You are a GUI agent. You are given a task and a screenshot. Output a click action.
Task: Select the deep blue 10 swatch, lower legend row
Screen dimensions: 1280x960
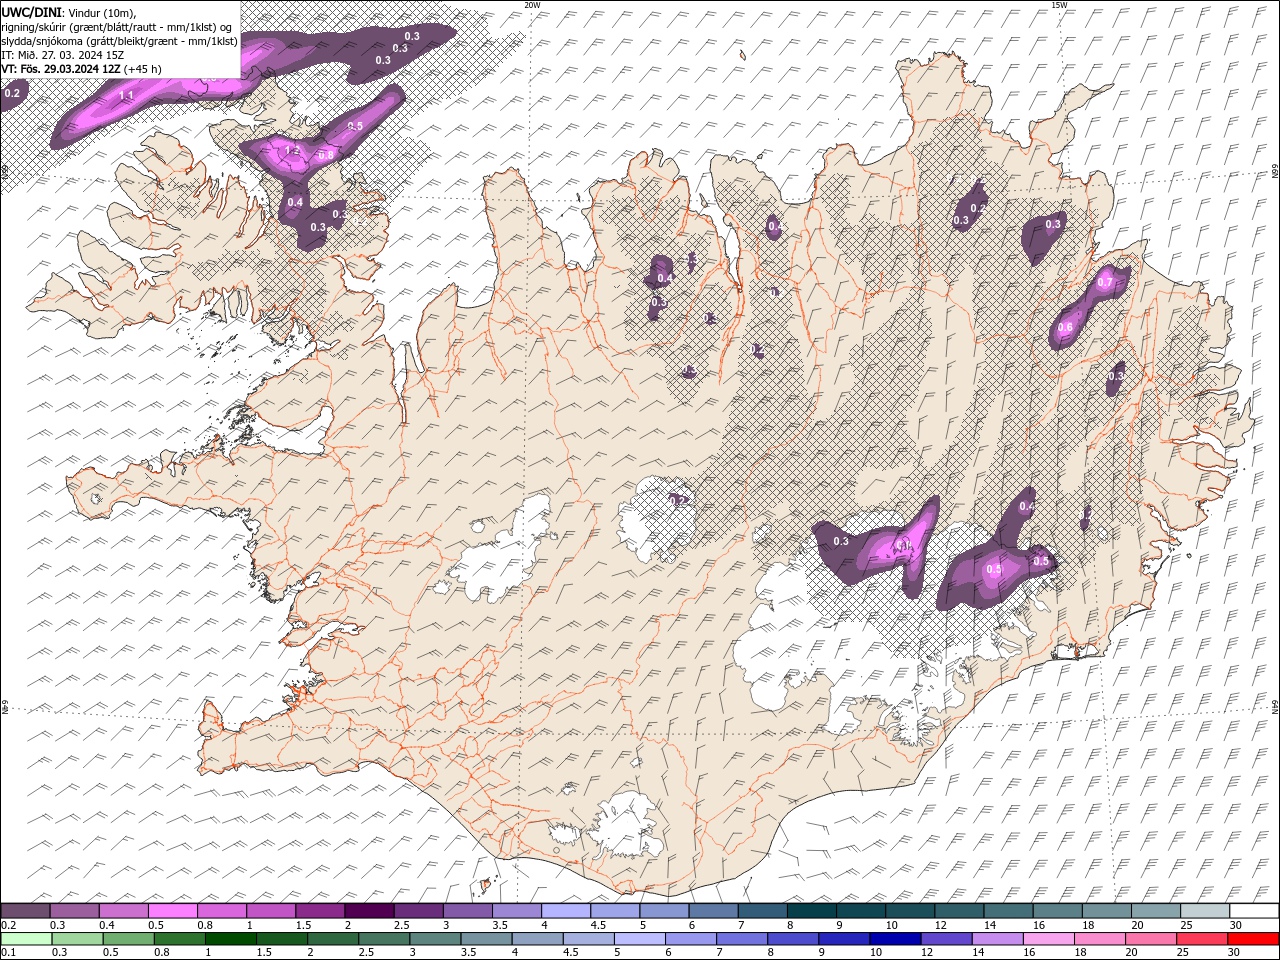(895, 939)
